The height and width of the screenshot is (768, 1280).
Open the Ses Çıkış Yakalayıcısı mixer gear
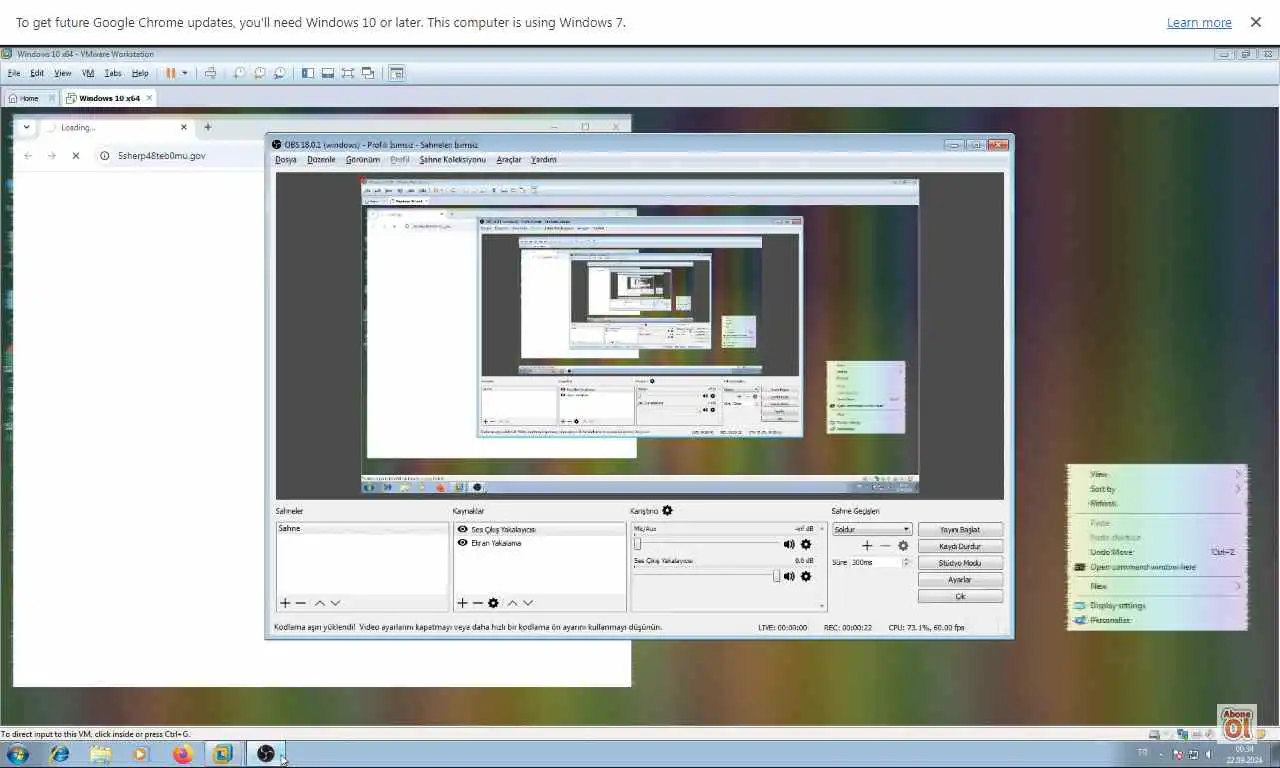[806, 576]
